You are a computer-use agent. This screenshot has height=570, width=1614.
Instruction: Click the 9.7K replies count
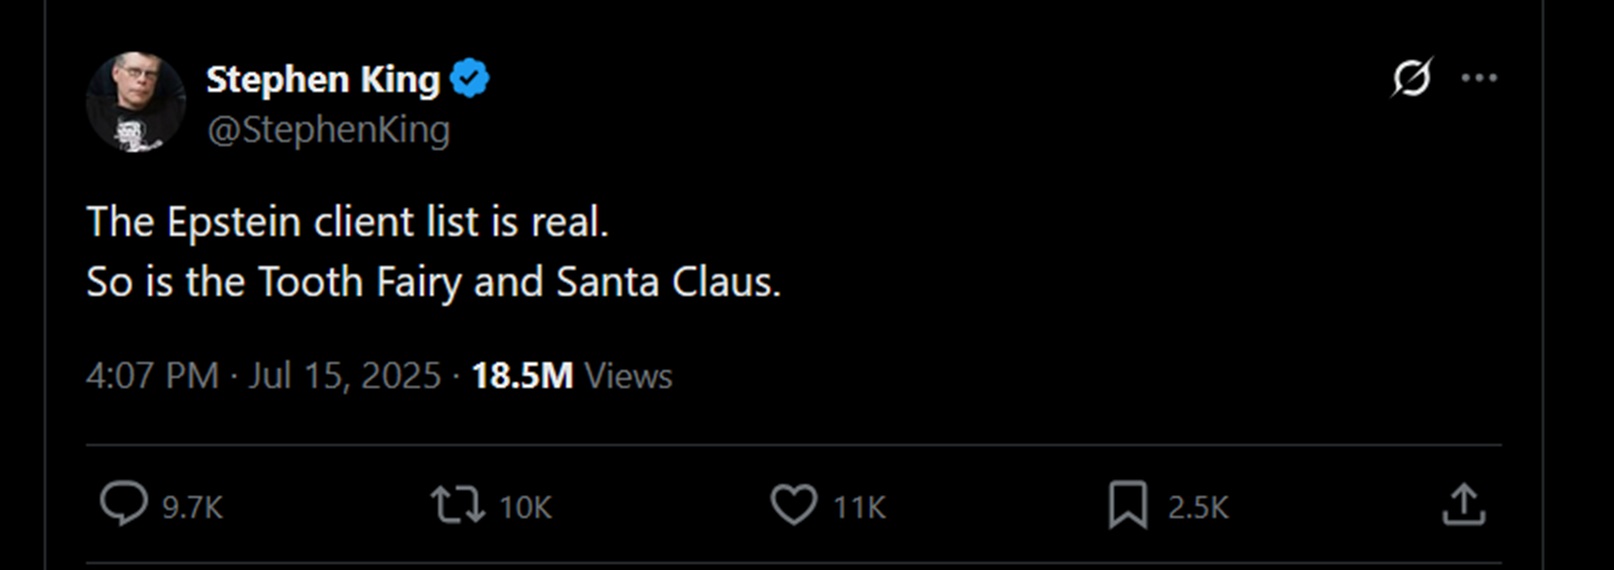[x=192, y=507]
